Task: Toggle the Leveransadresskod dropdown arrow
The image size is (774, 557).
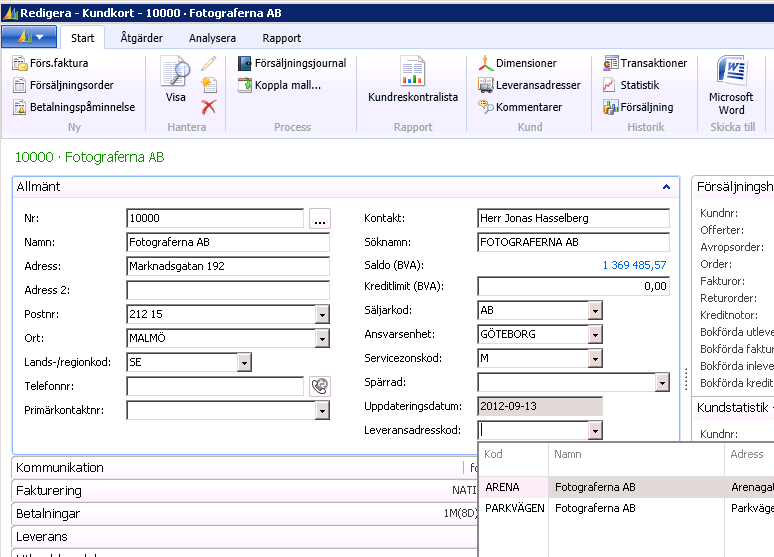Action: [595, 431]
